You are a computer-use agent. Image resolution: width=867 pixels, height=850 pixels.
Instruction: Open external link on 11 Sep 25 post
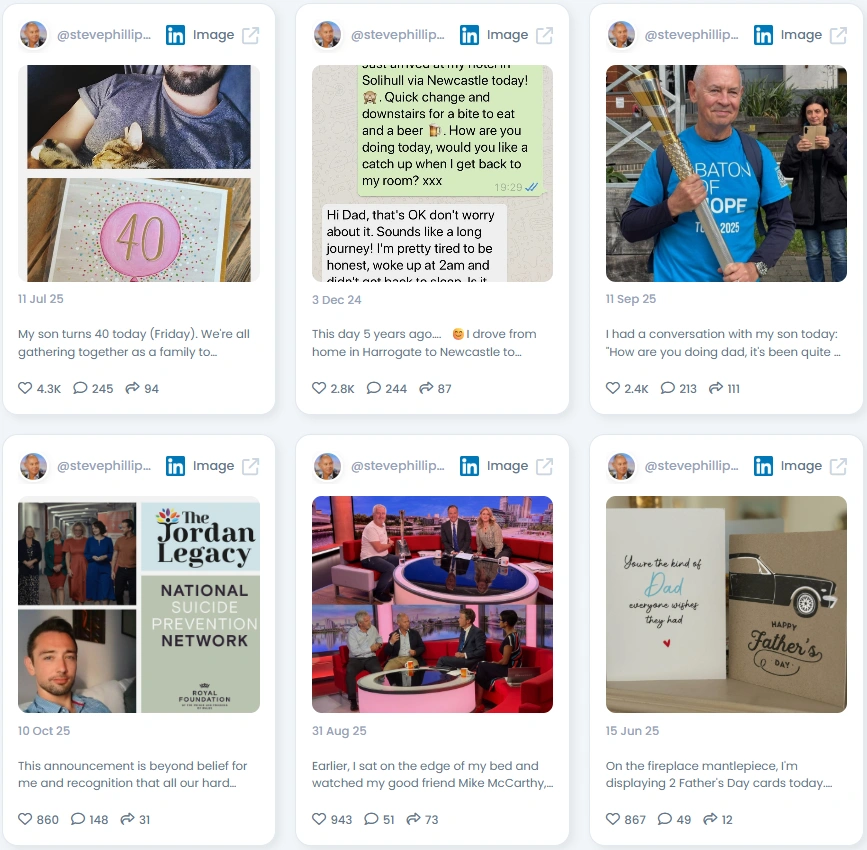pyautogui.click(x=838, y=35)
